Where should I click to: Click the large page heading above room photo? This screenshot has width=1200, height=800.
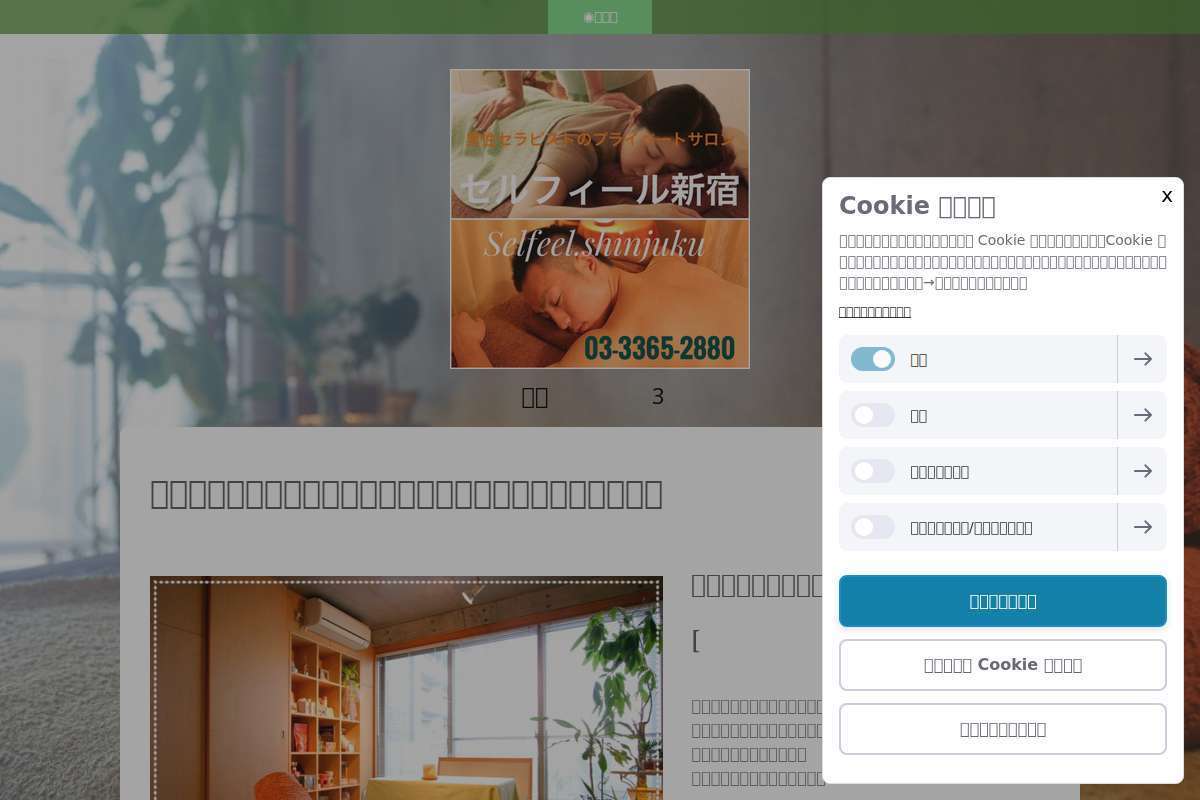[x=406, y=494]
